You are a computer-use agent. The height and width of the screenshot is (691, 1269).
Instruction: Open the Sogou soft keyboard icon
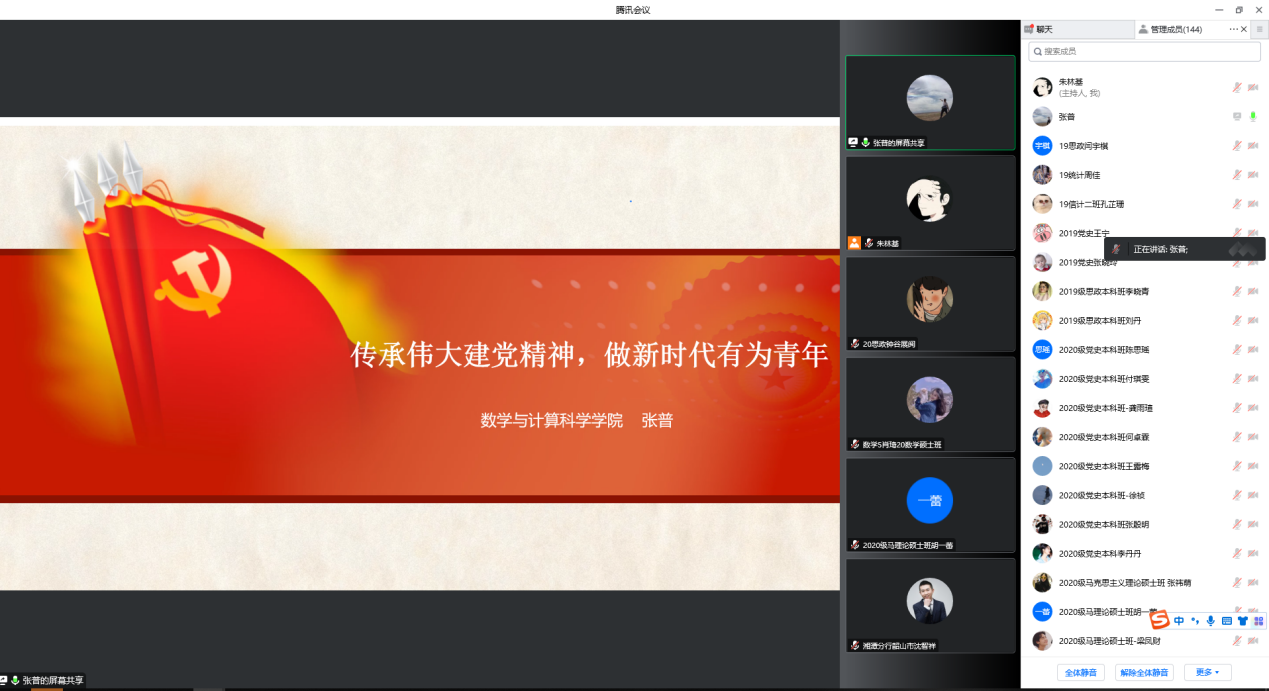tap(1226, 621)
